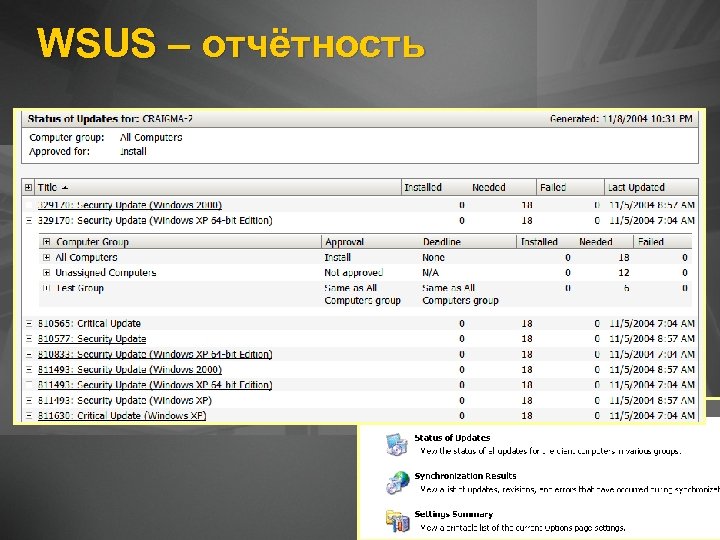Screen dimensions: 720x540
Task: Expand the Unassigned Computers group row
Action: (46, 273)
